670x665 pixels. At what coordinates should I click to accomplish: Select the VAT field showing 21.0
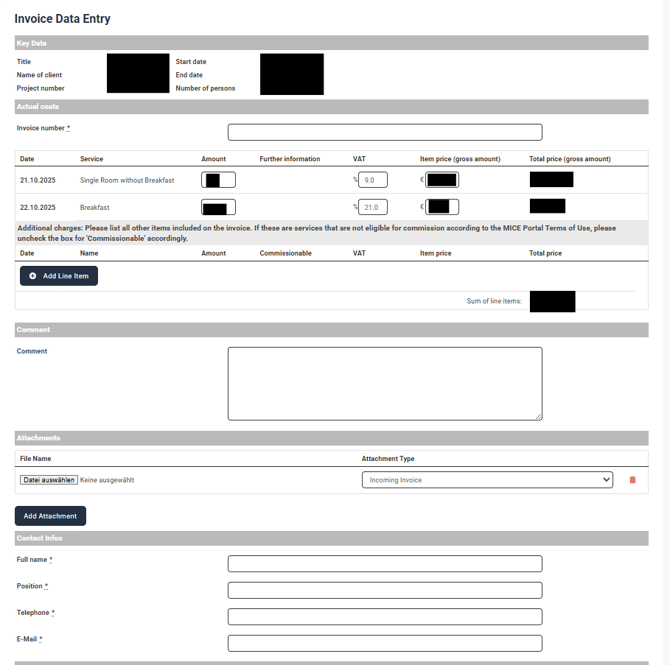tap(372, 207)
